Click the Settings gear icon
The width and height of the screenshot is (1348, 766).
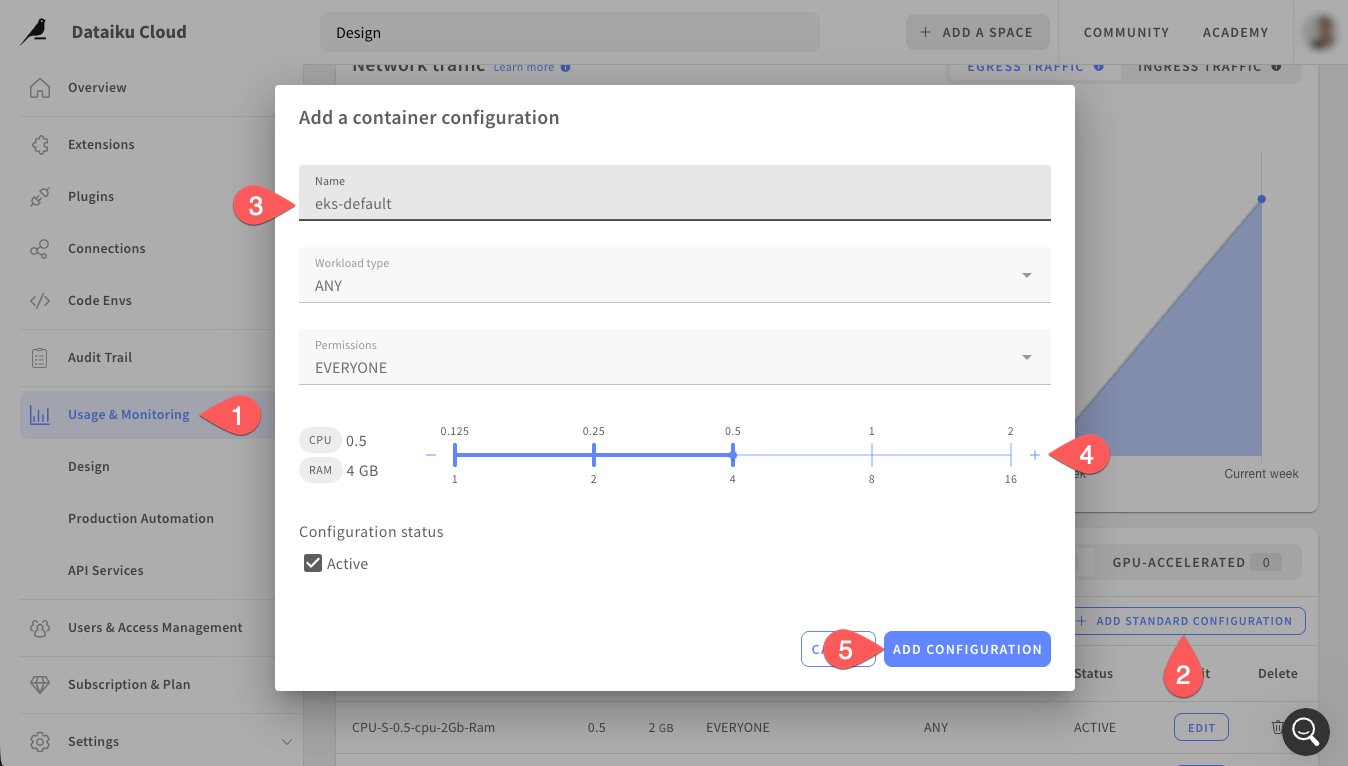[x=40, y=742]
